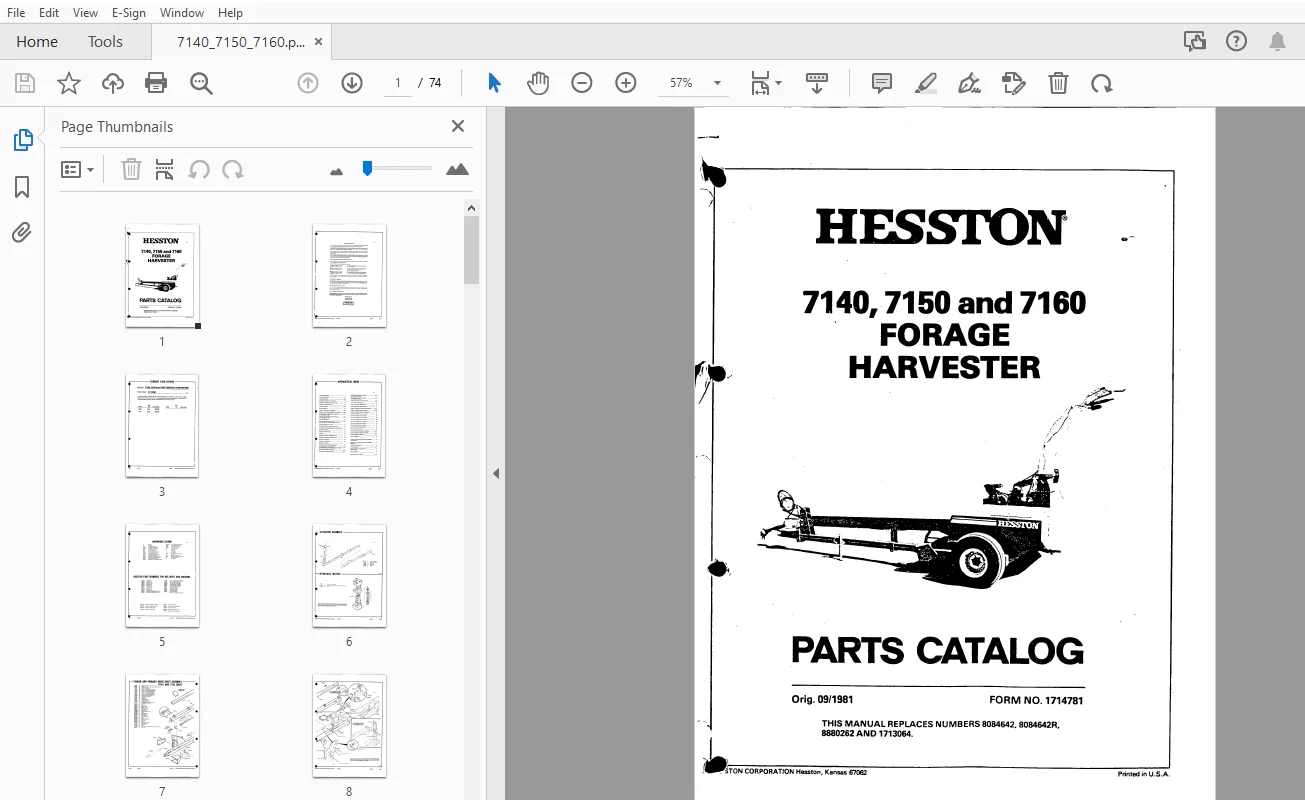Save the file with floppy disk icon
The image size is (1305, 800).
point(24,83)
